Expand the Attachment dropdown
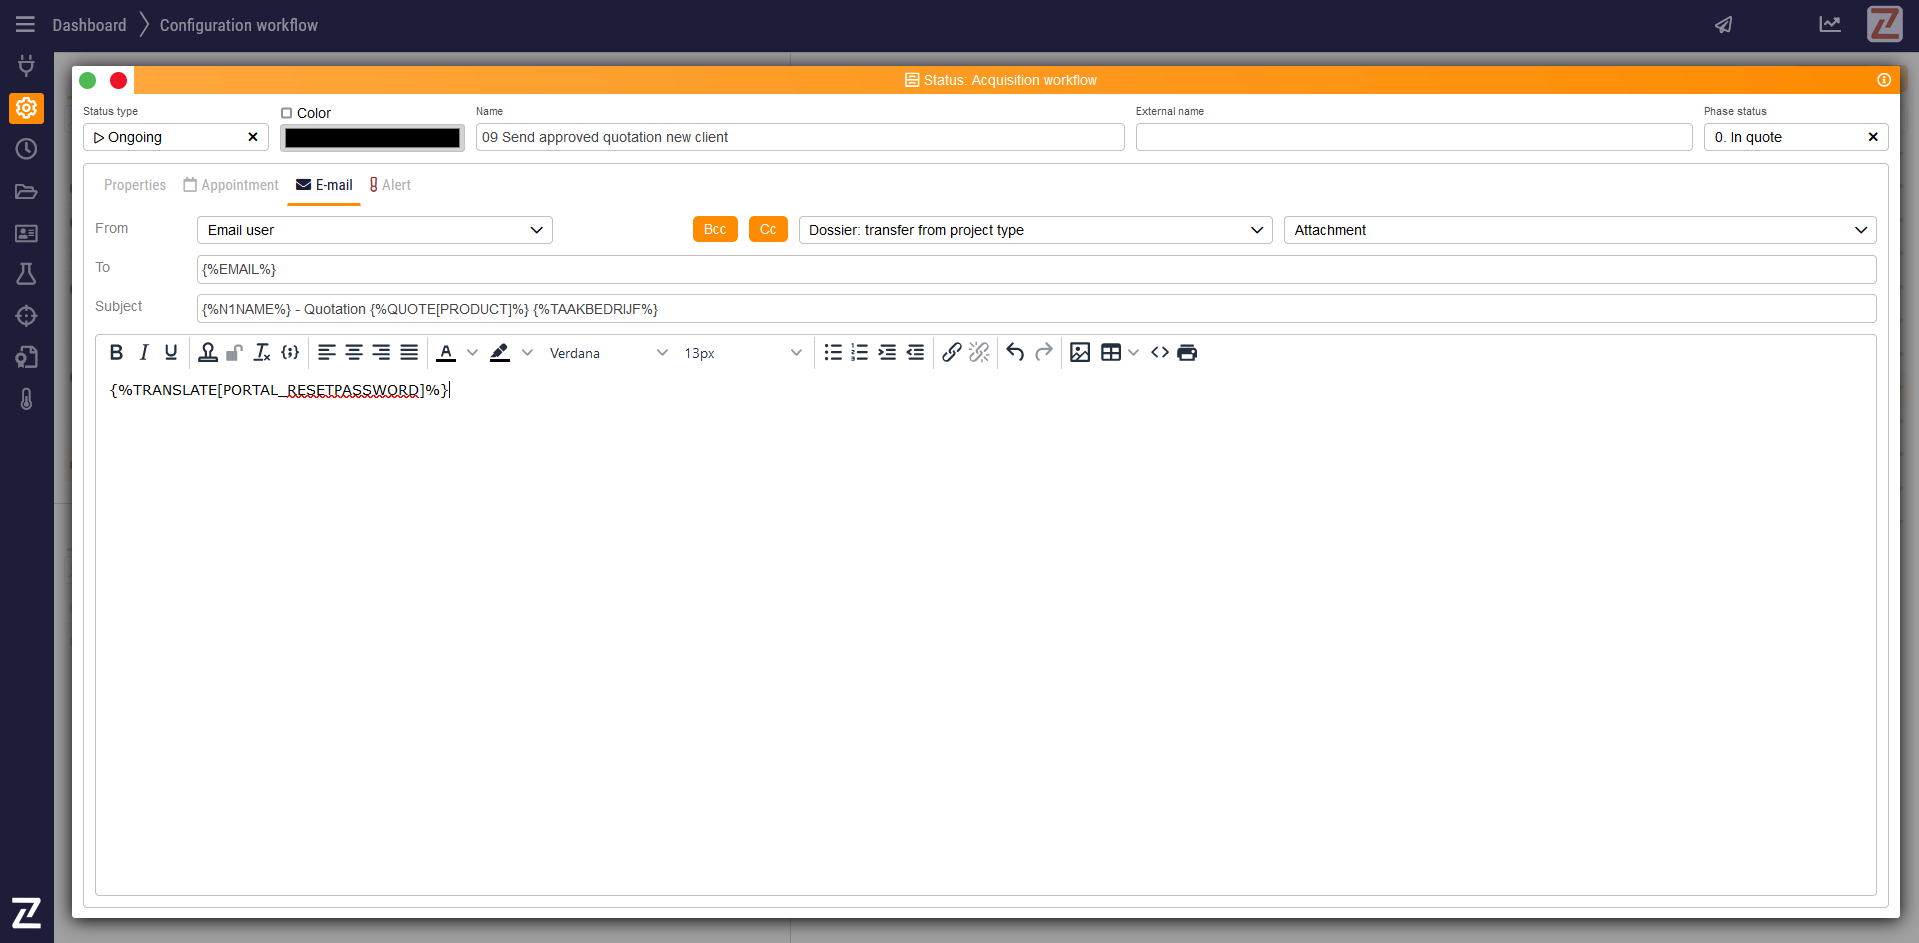Viewport: 1919px width, 943px height. (x=1579, y=230)
